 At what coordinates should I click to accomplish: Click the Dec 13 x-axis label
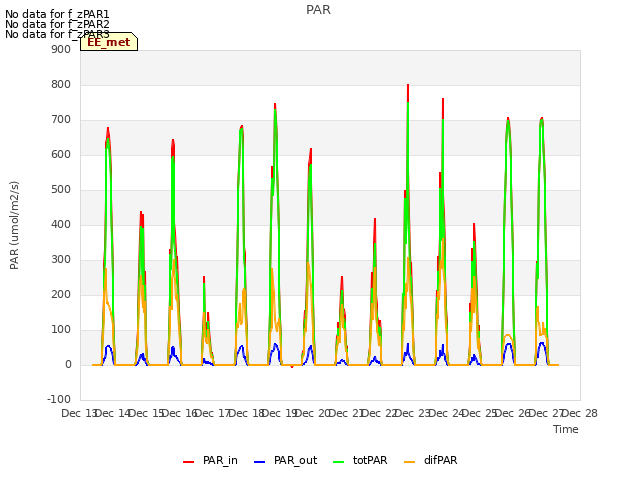[x=78, y=413]
